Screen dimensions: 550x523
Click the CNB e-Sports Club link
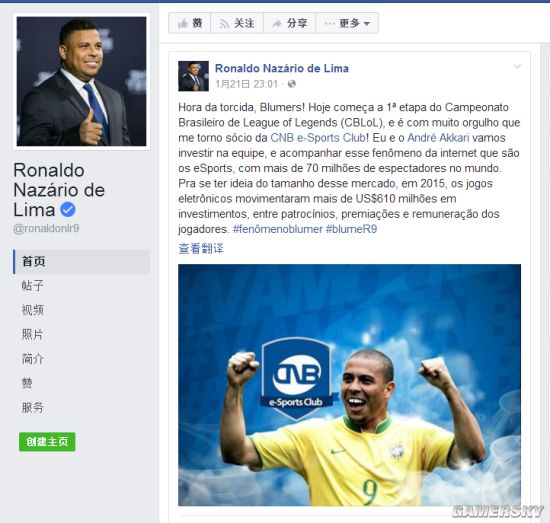point(318,138)
